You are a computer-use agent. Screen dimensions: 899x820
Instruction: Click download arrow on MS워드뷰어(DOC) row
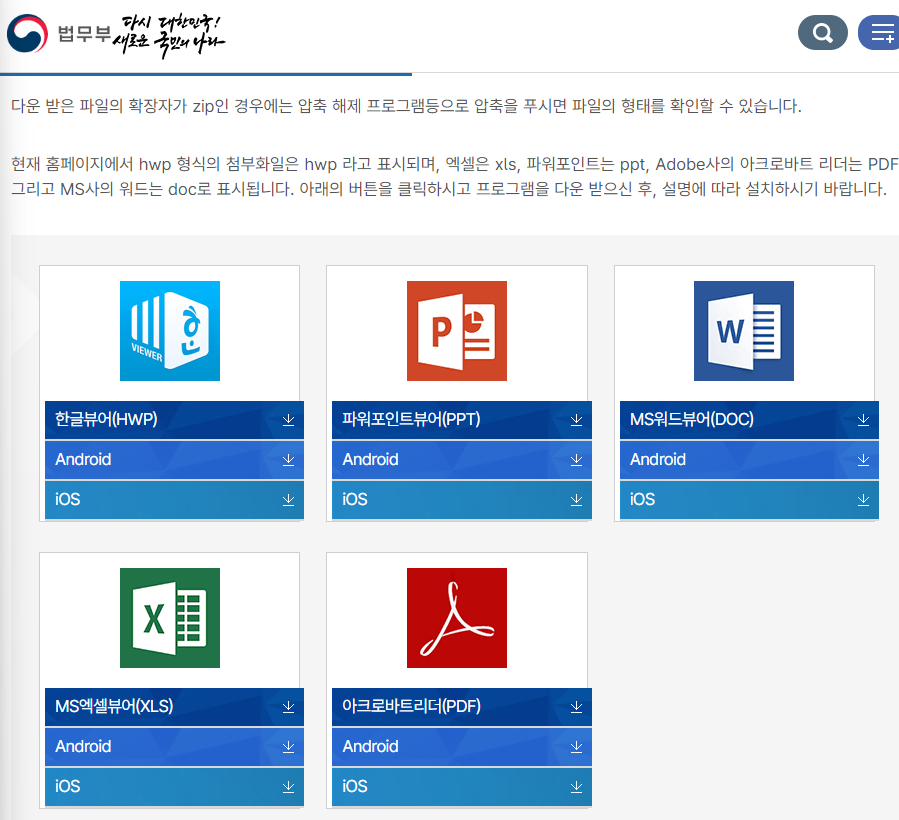pos(863,420)
